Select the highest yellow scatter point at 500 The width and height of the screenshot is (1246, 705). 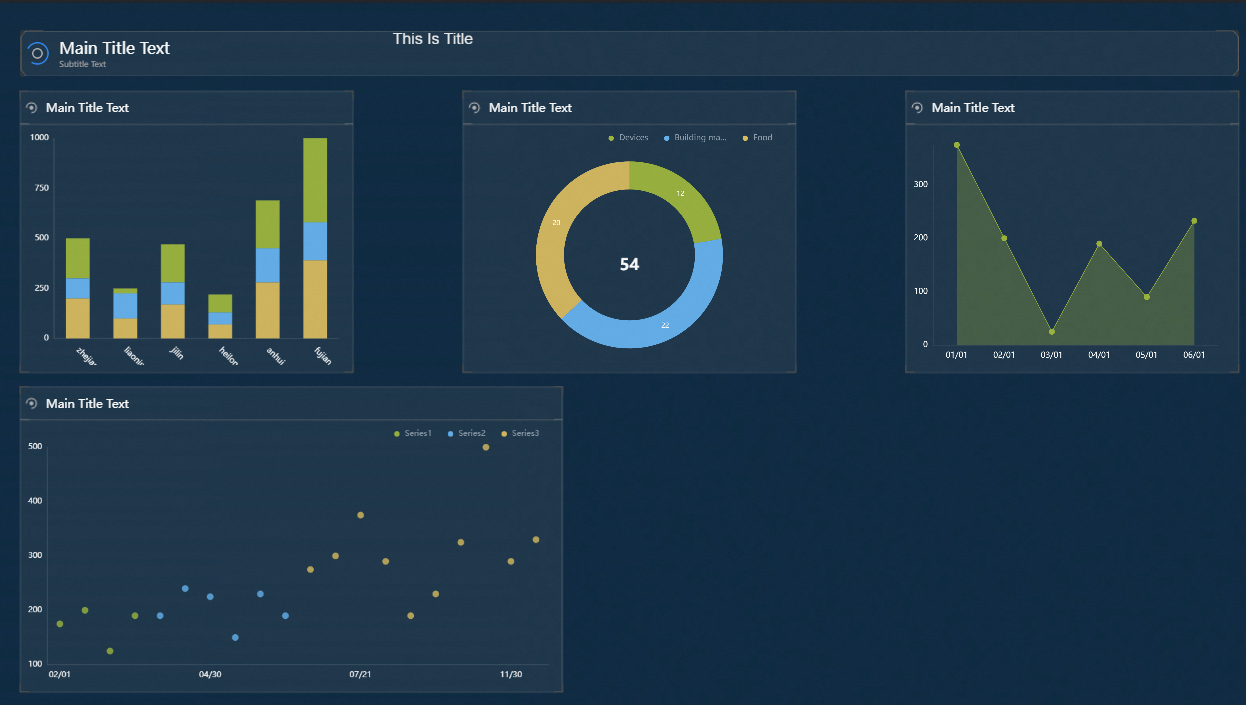click(486, 447)
